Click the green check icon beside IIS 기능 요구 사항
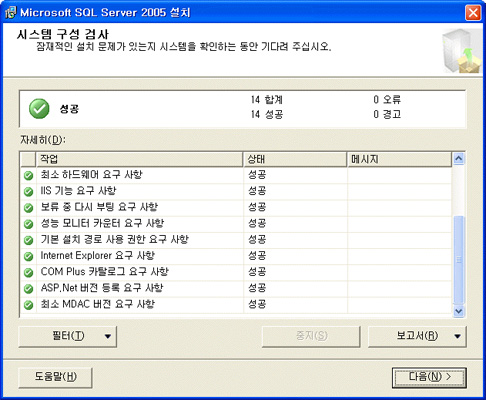 29,191
